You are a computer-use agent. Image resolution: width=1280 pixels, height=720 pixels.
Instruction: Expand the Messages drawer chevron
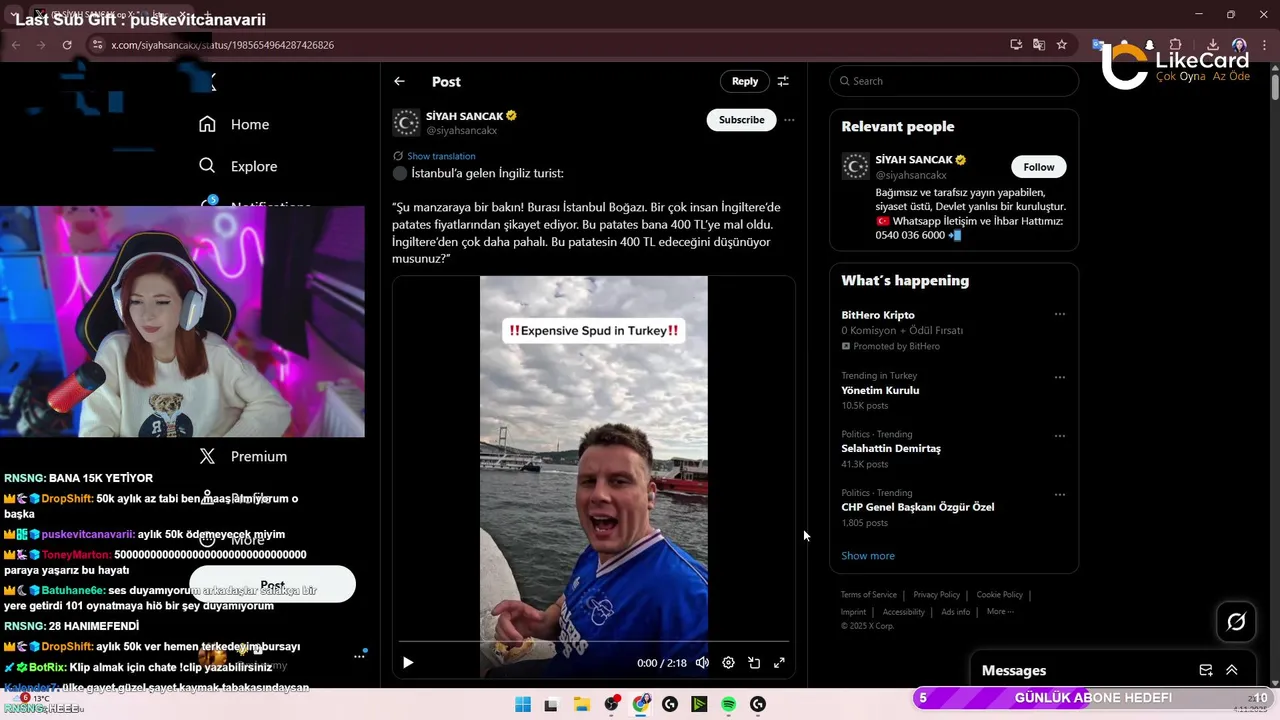1232,670
